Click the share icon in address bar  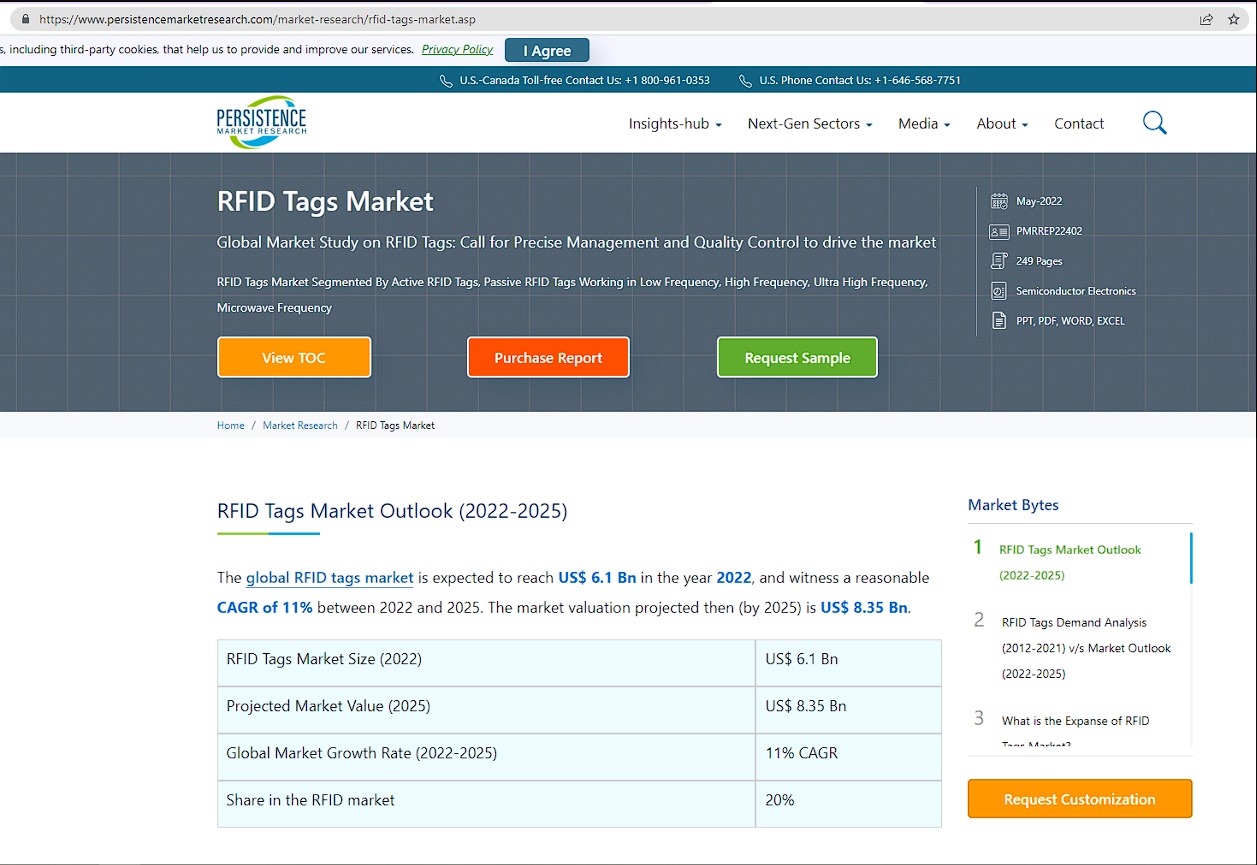pyautogui.click(x=1206, y=18)
